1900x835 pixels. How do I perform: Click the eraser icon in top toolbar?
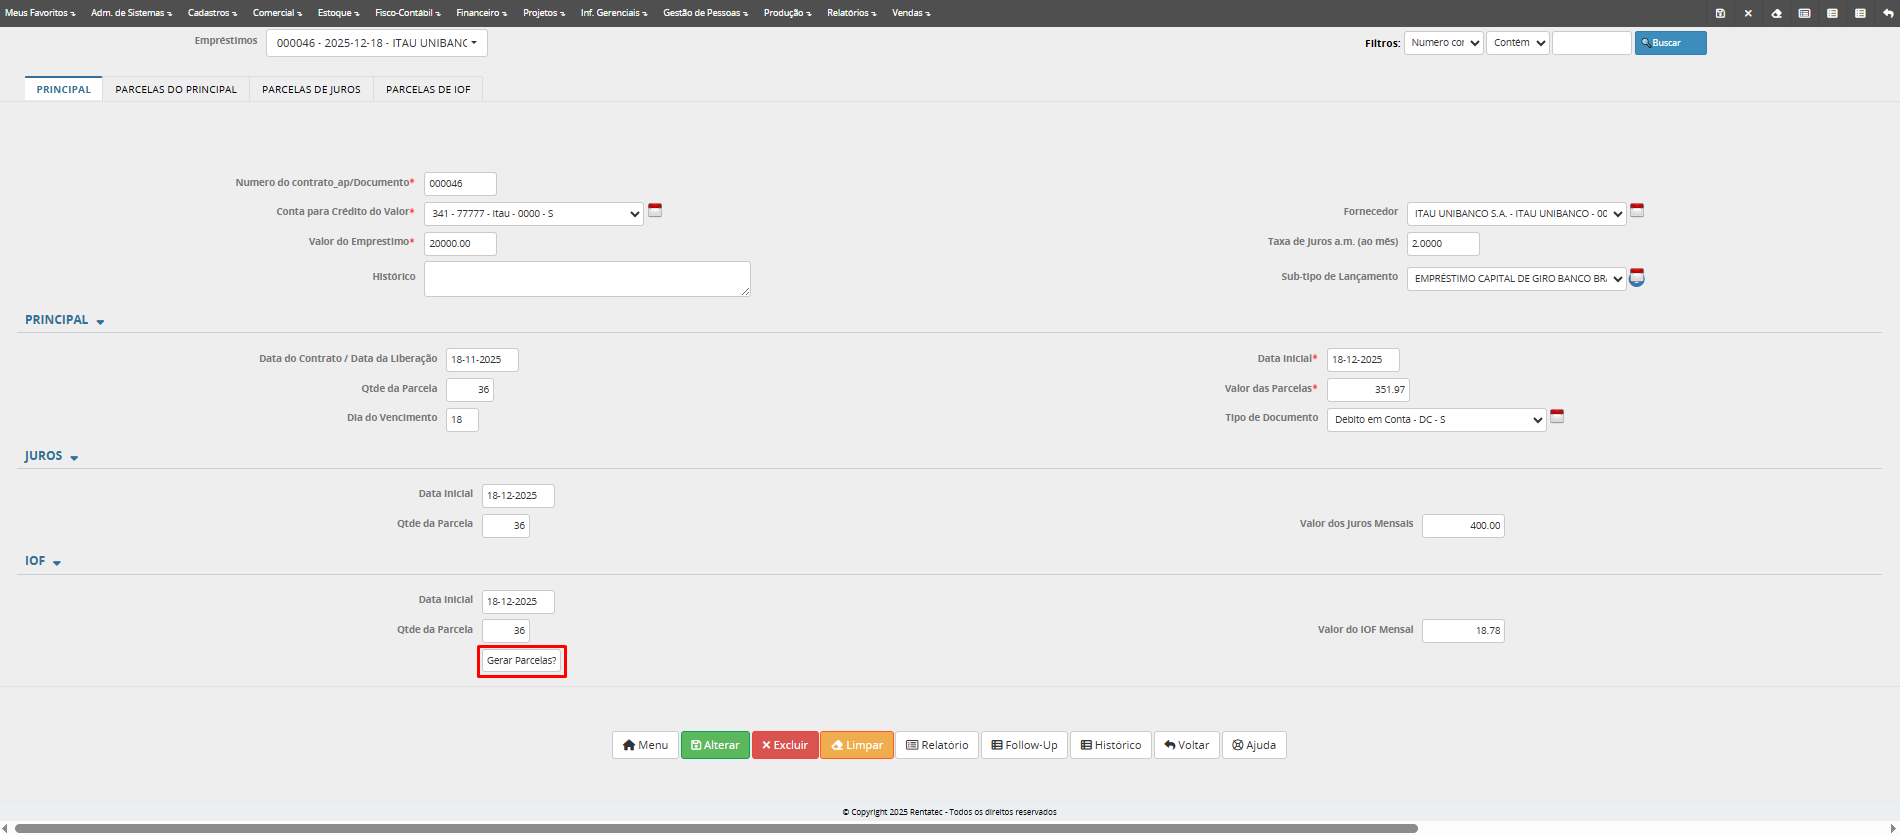(x=1776, y=13)
